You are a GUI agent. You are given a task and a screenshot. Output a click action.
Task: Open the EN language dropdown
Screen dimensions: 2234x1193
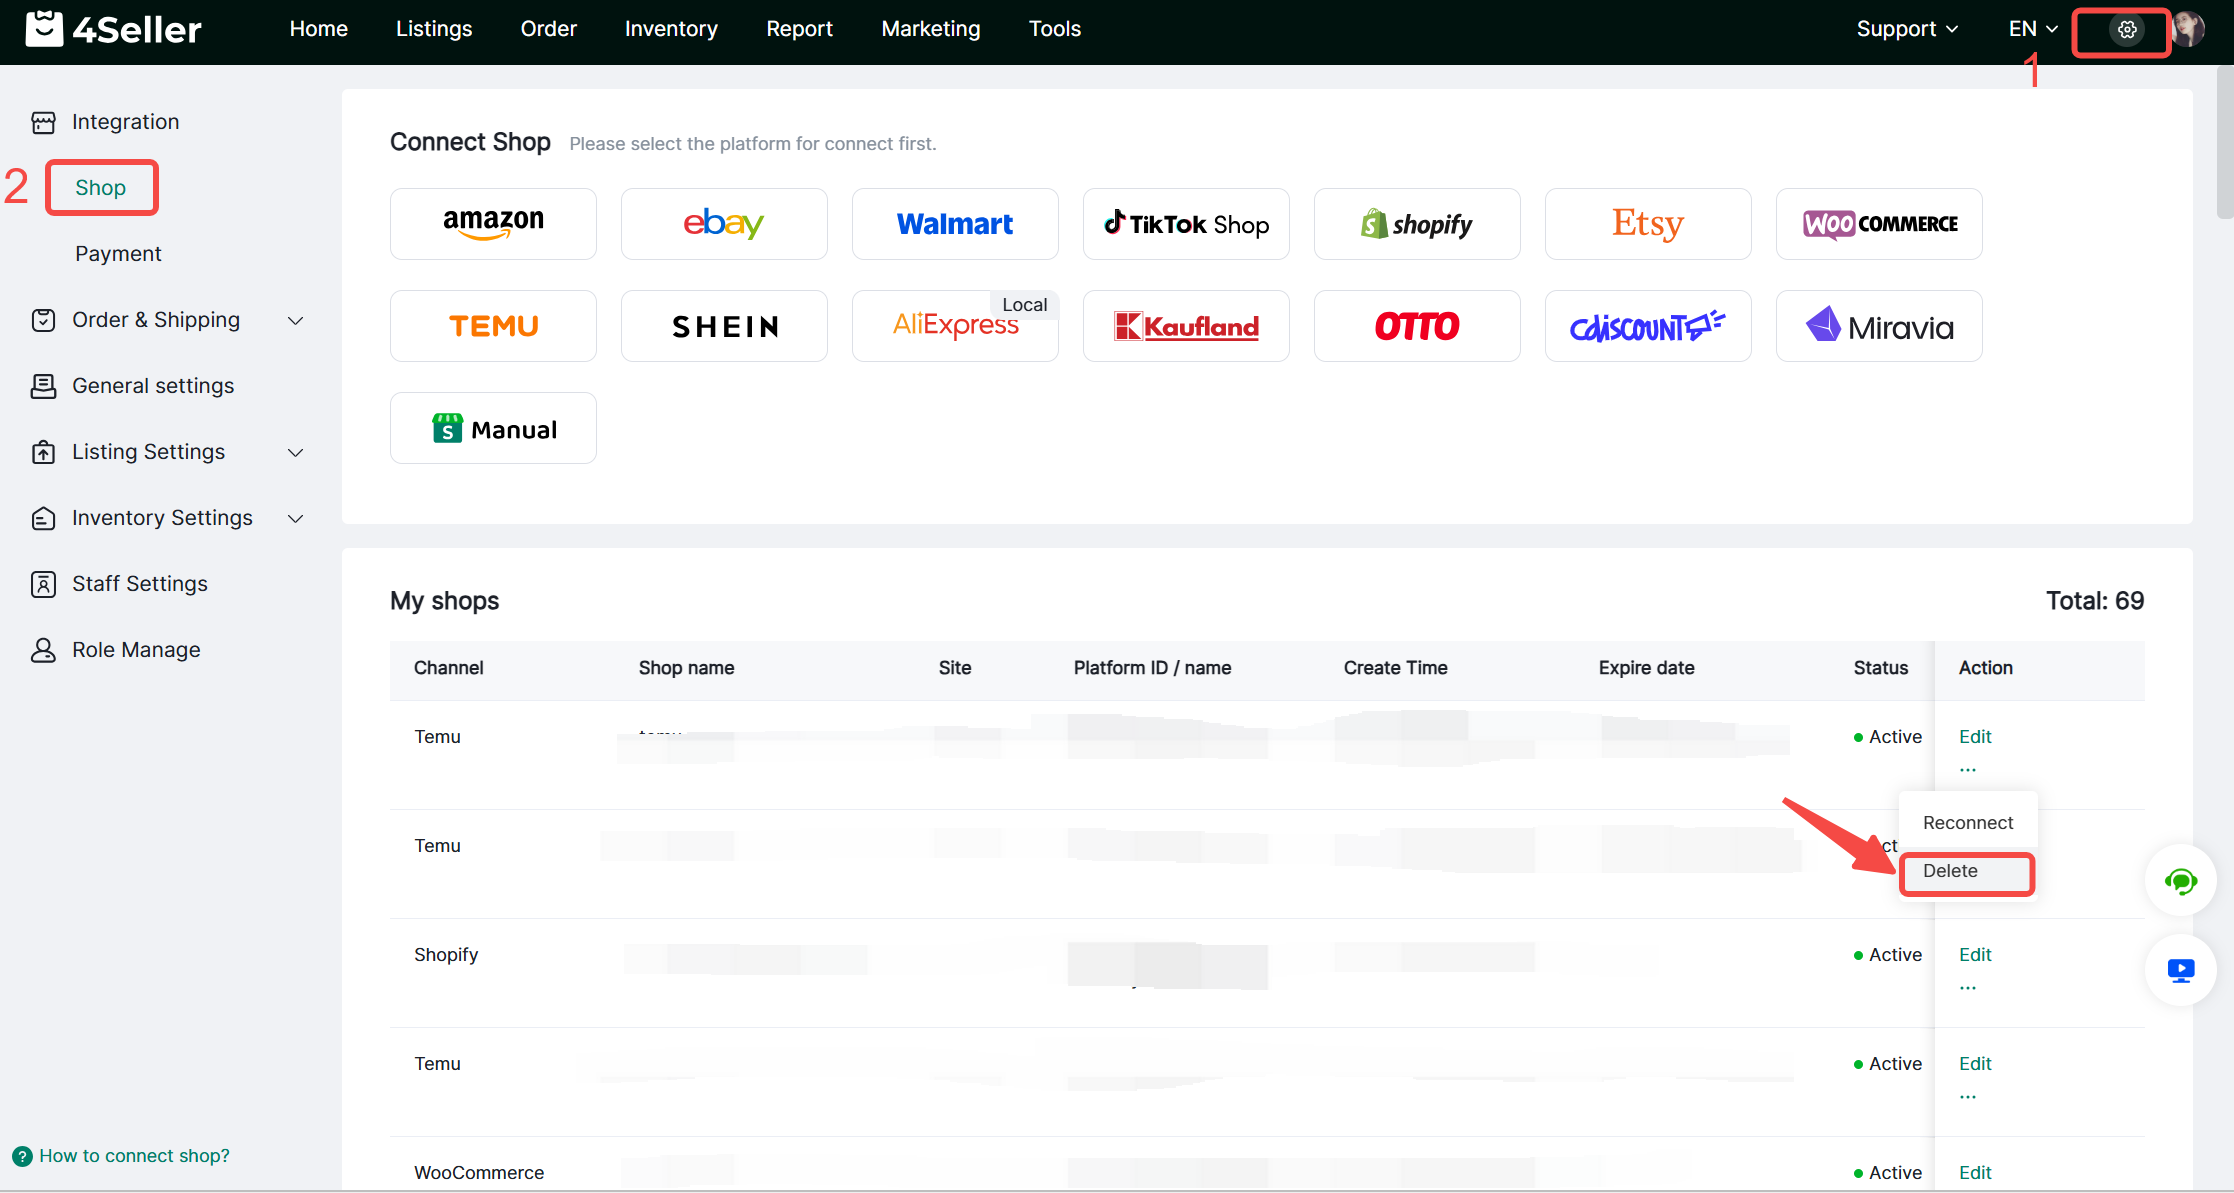[2032, 29]
